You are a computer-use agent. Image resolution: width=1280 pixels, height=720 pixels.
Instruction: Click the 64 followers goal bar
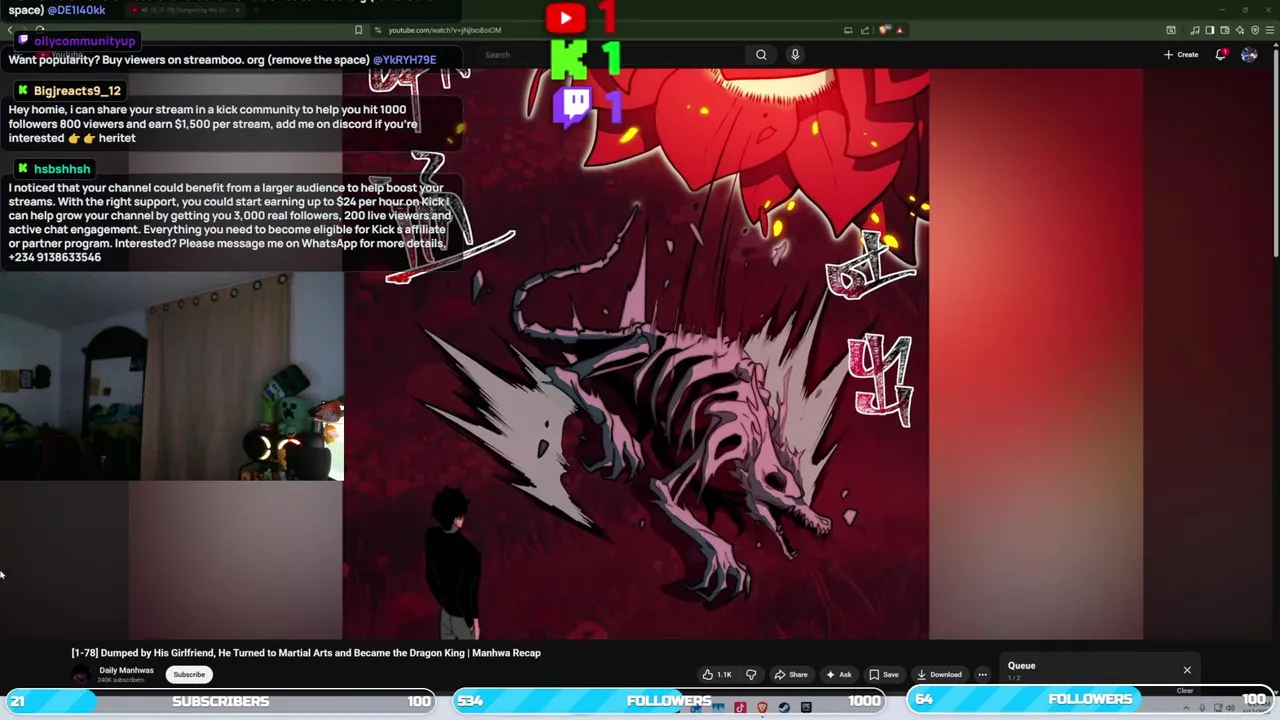point(1090,700)
